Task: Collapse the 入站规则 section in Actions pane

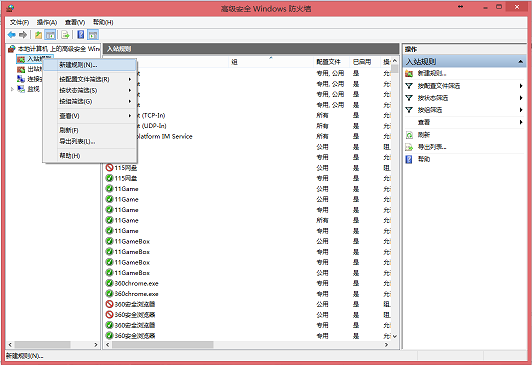Action: [520, 61]
